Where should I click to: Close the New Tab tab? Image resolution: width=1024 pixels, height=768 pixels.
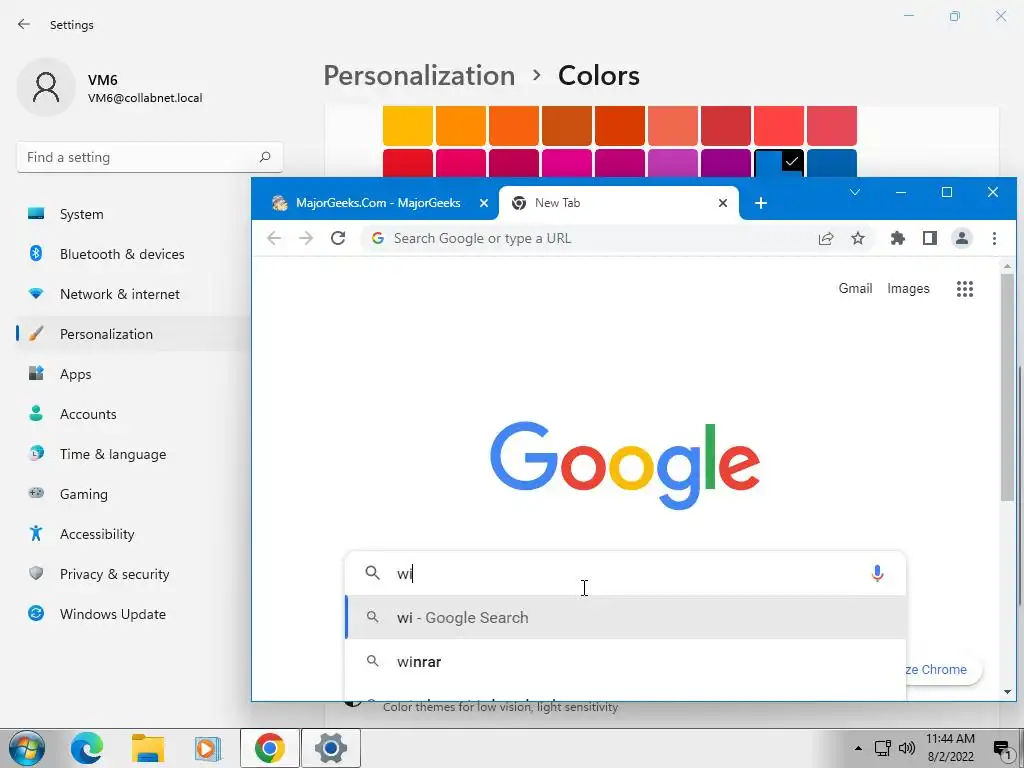pyautogui.click(x=723, y=203)
